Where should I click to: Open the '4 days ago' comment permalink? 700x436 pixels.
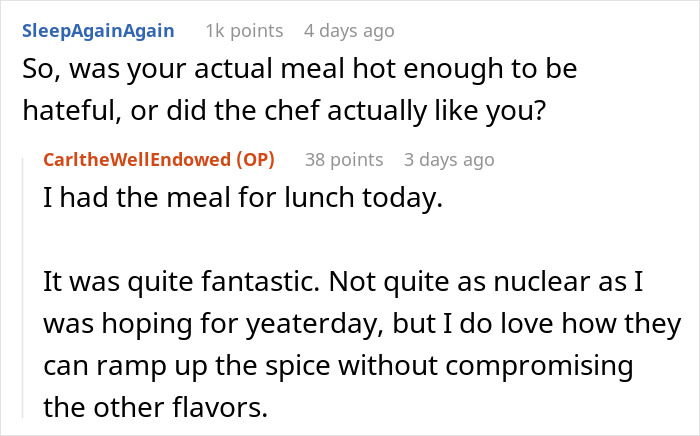pyautogui.click(x=348, y=31)
